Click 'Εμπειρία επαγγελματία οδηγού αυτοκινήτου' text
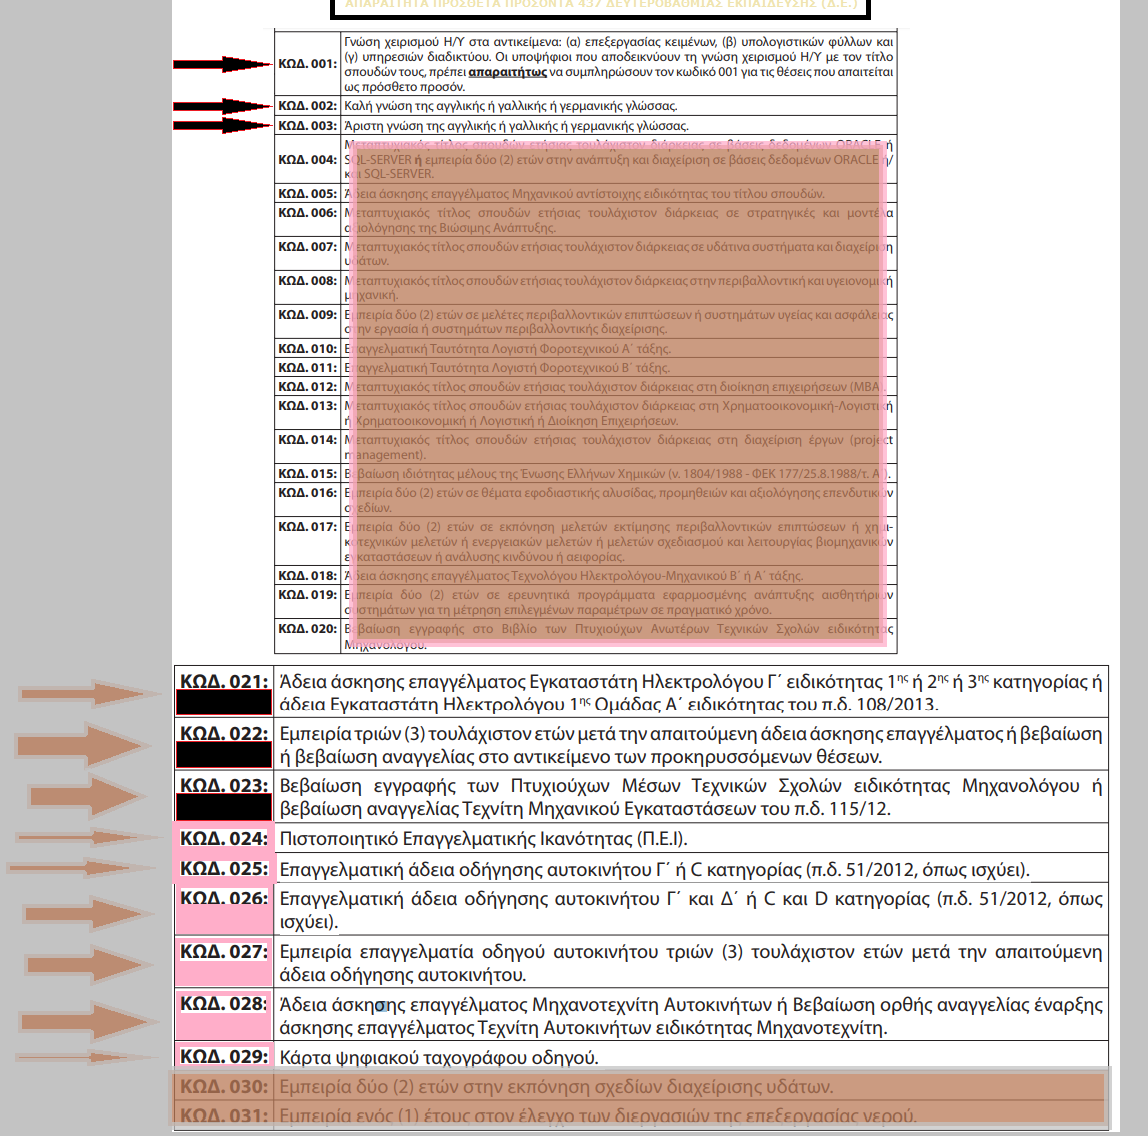The width and height of the screenshot is (1148, 1136). pos(690,963)
